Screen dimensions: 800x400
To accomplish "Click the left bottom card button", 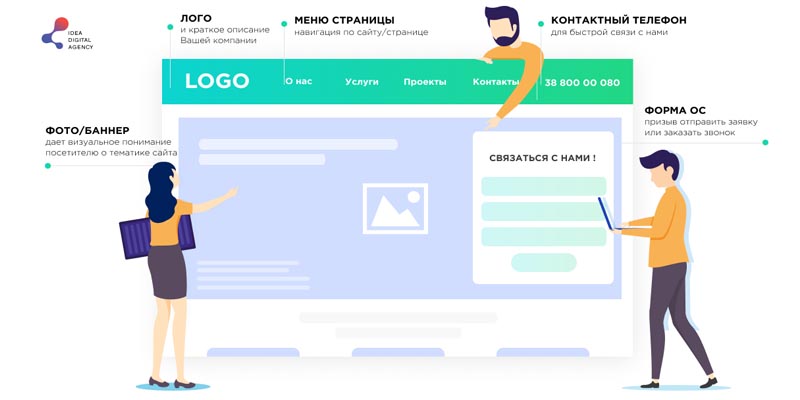I will (253, 352).
